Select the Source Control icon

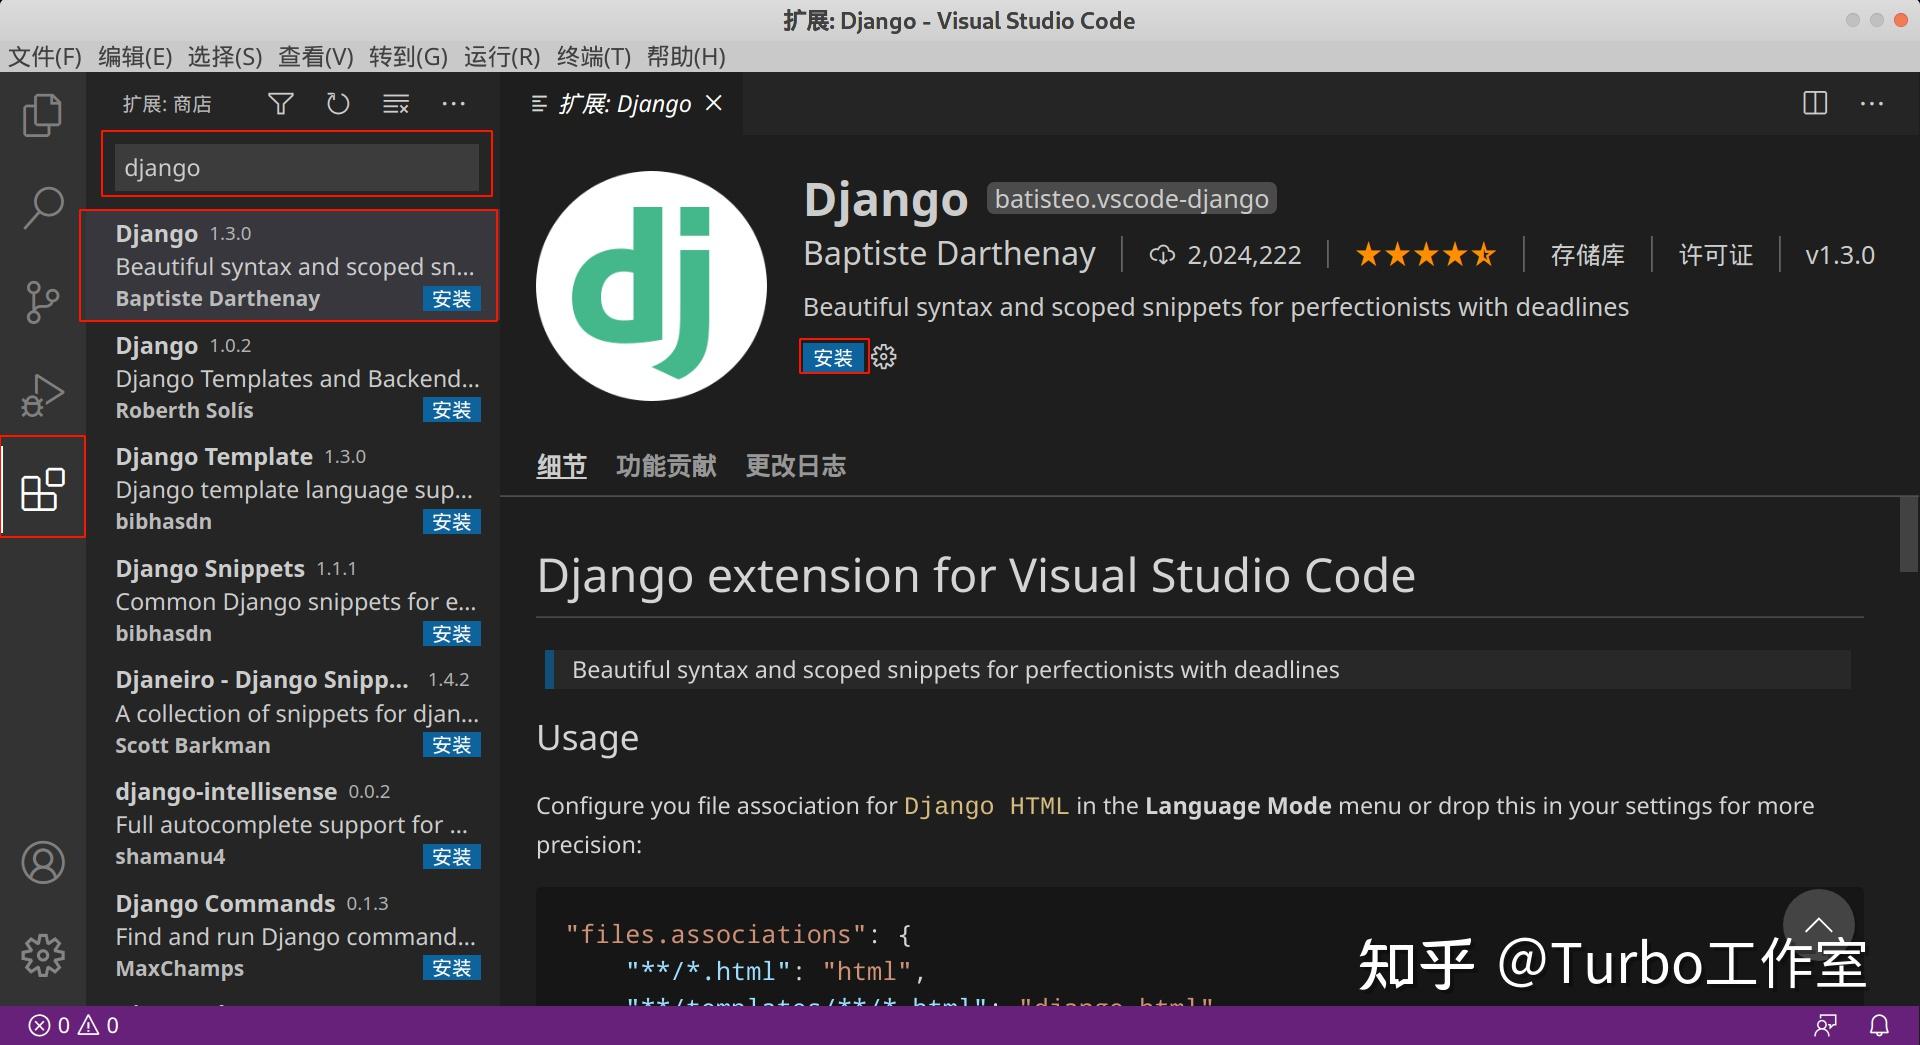[42, 300]
